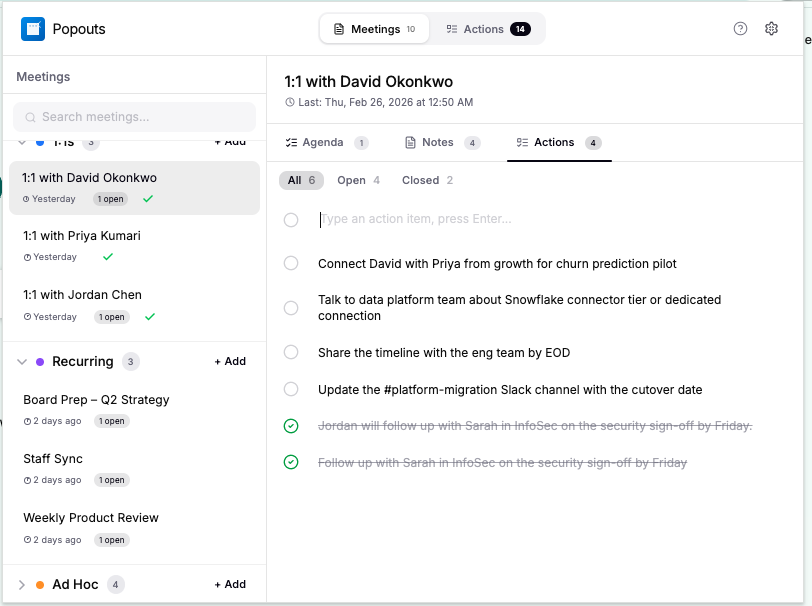Check the 'Share the timeline' action item
The image size is (812, 606).
click(291, 352)
